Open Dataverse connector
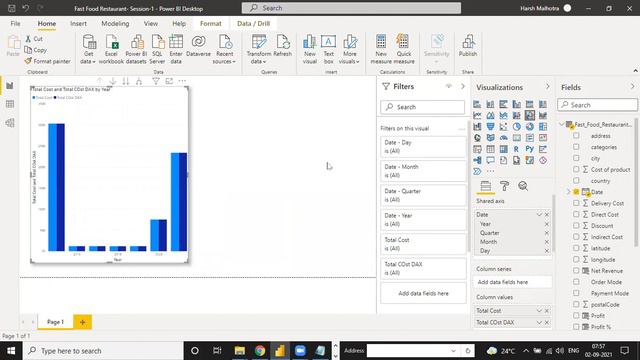Image resolution: width=640 pixels, height=360 pixels. click(x=198, y=46)
